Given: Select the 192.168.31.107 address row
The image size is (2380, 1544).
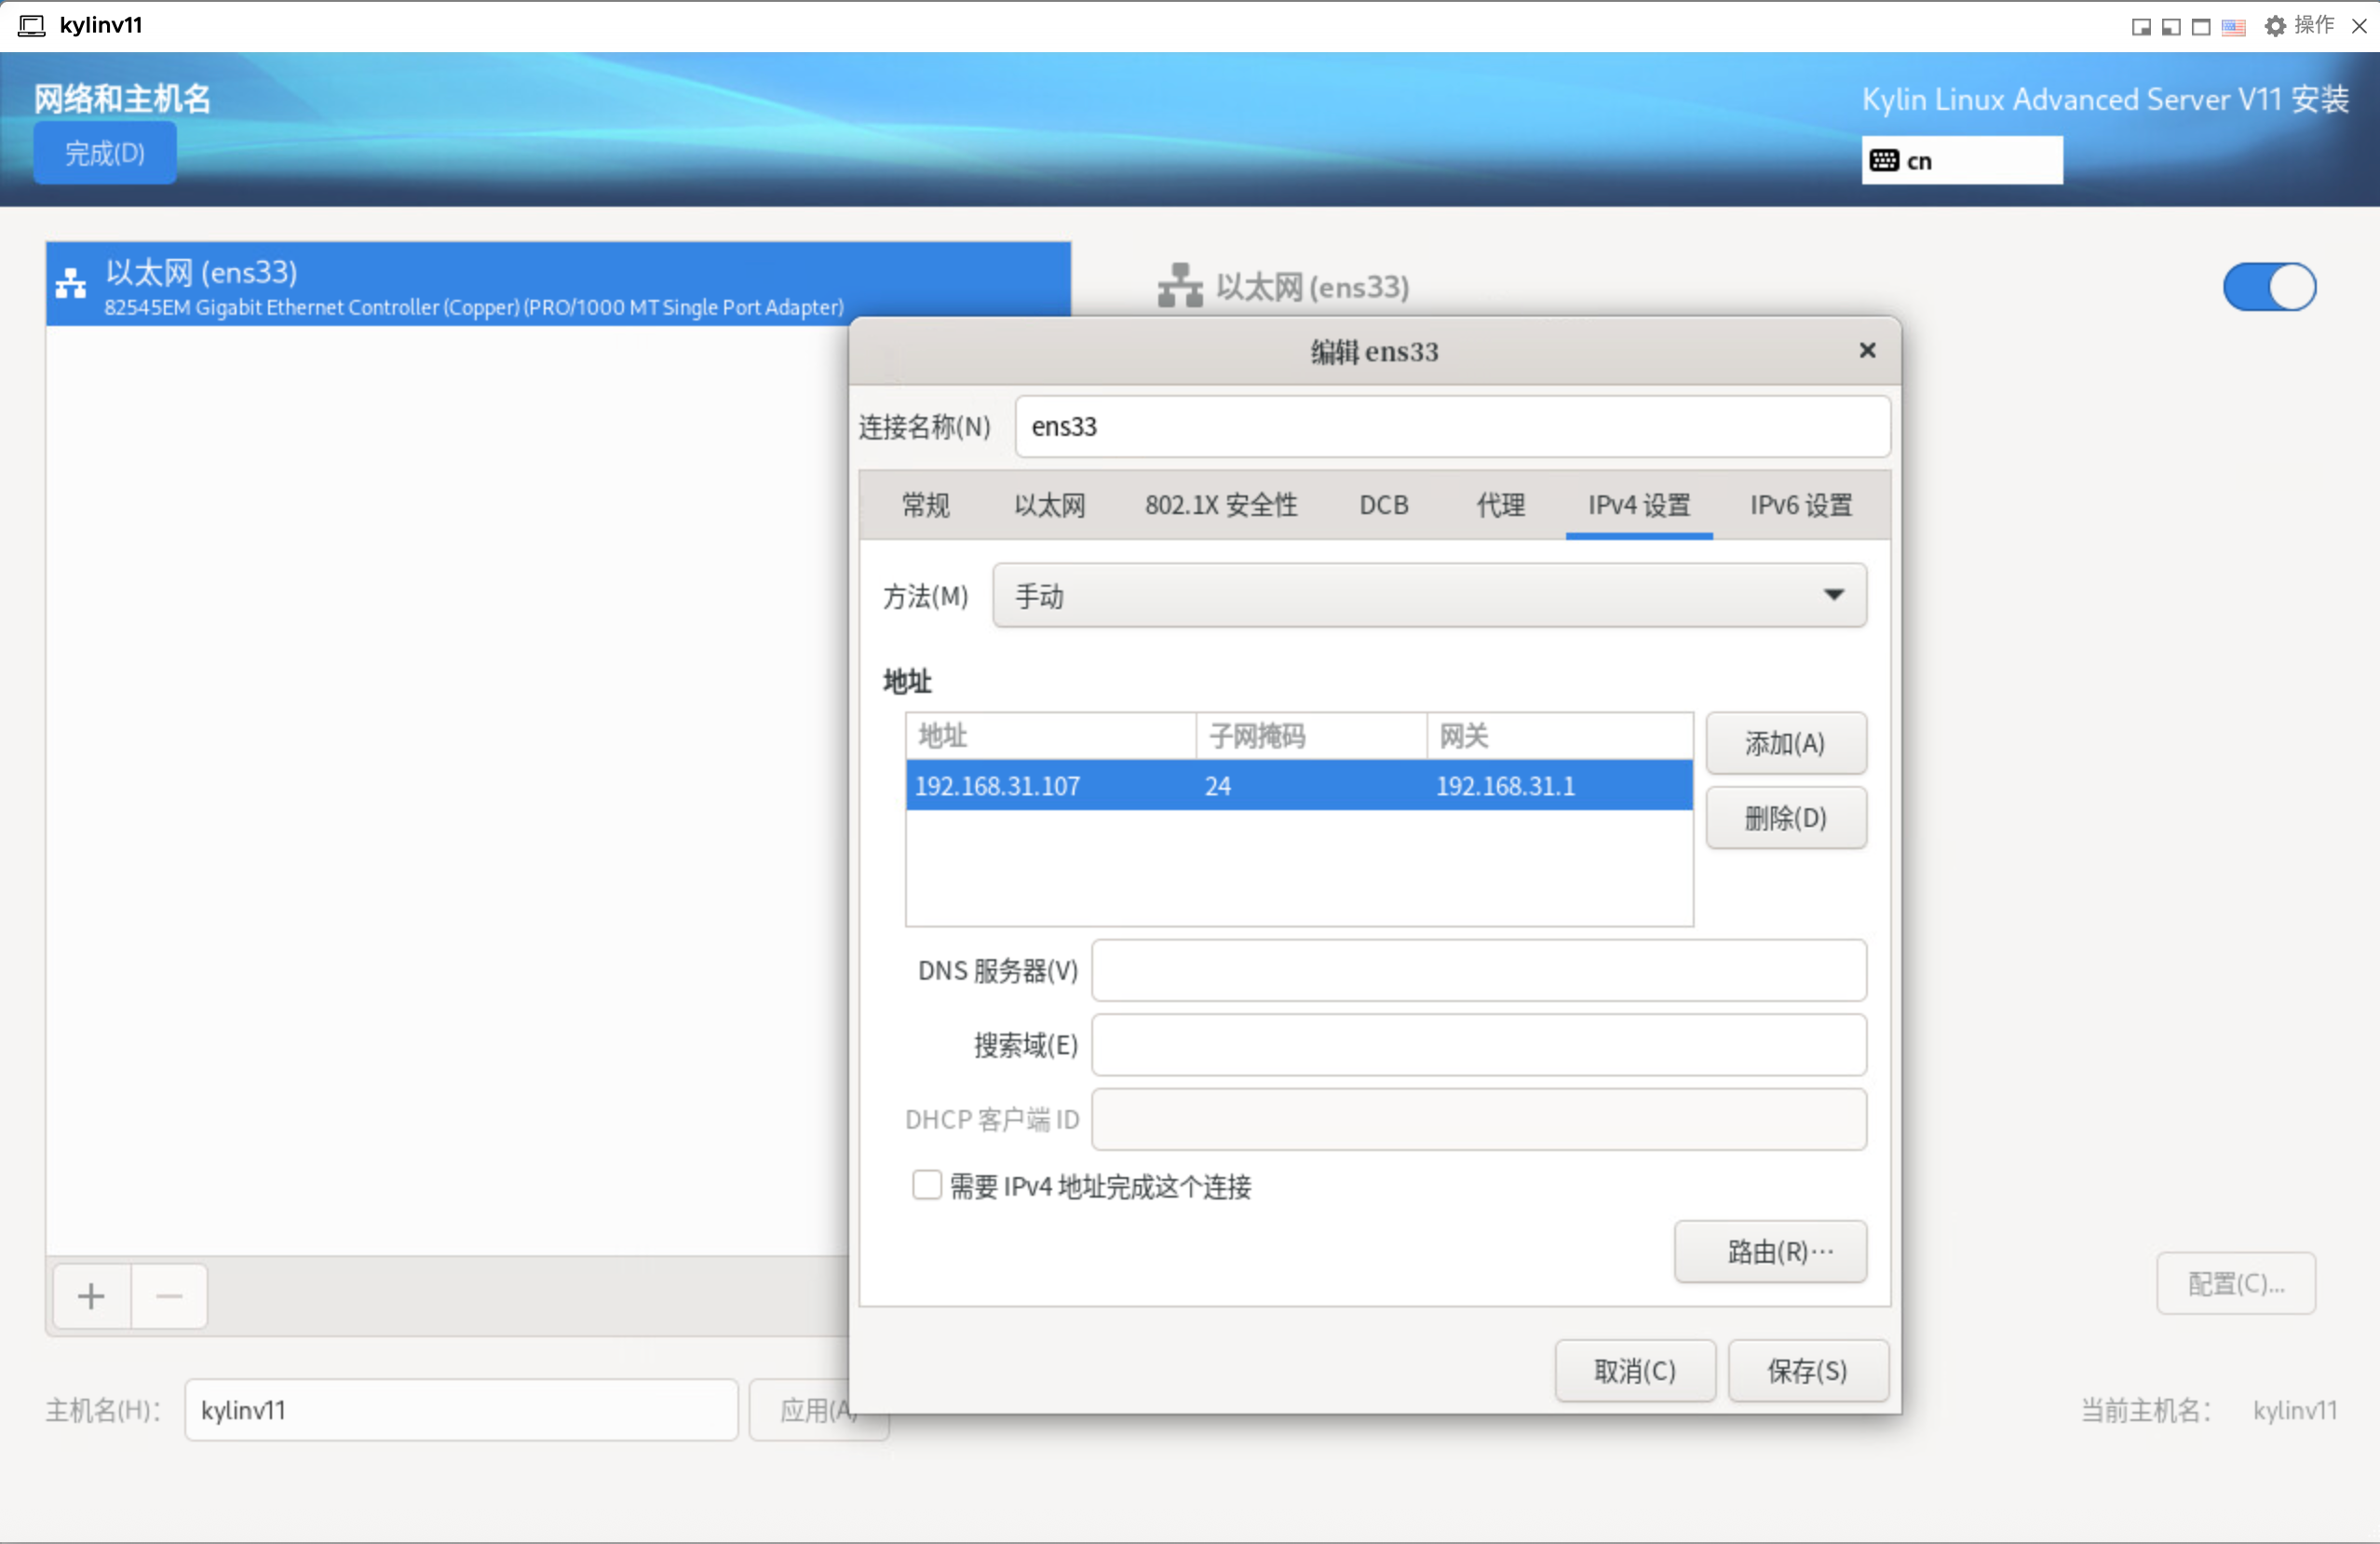Looking at the screenshot, I should (1297, 786).
